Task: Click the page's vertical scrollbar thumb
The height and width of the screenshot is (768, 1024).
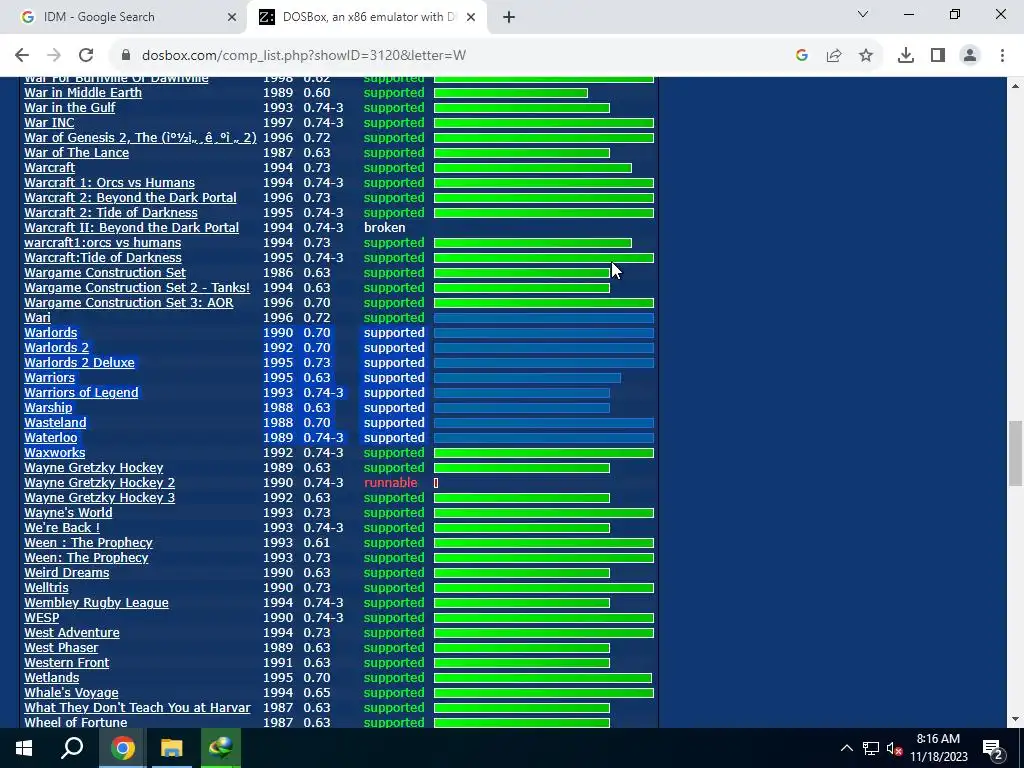Action: tap(1015, 453)
